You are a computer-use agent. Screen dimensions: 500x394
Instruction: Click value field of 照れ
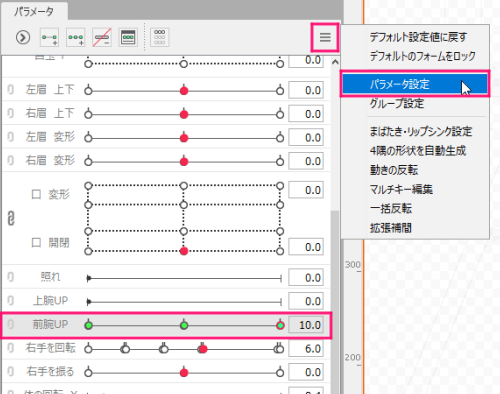coord(306,277)
